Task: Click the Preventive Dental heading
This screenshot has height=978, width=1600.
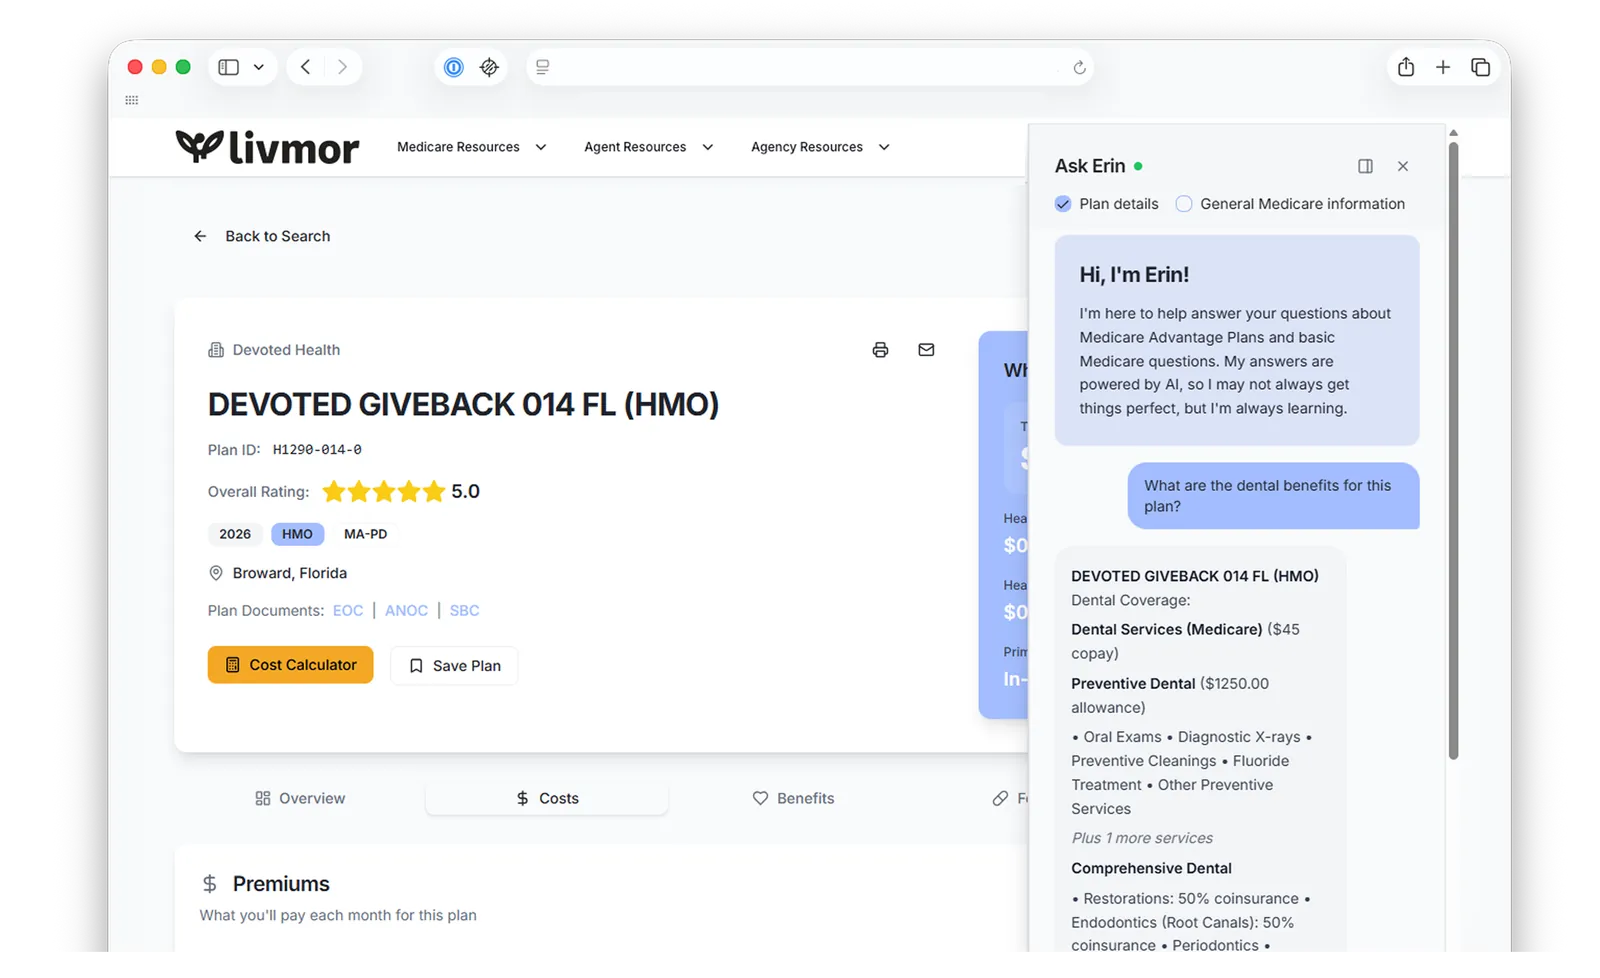Action: (x=1133, y=684)
